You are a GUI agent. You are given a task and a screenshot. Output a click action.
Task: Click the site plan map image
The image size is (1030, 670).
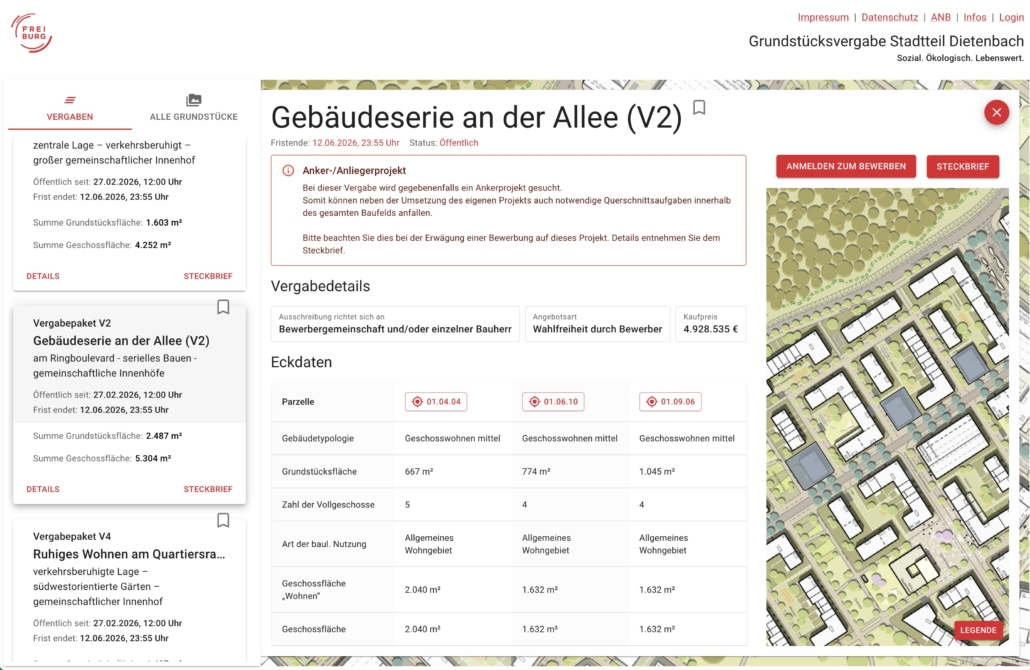click(885, 400)
